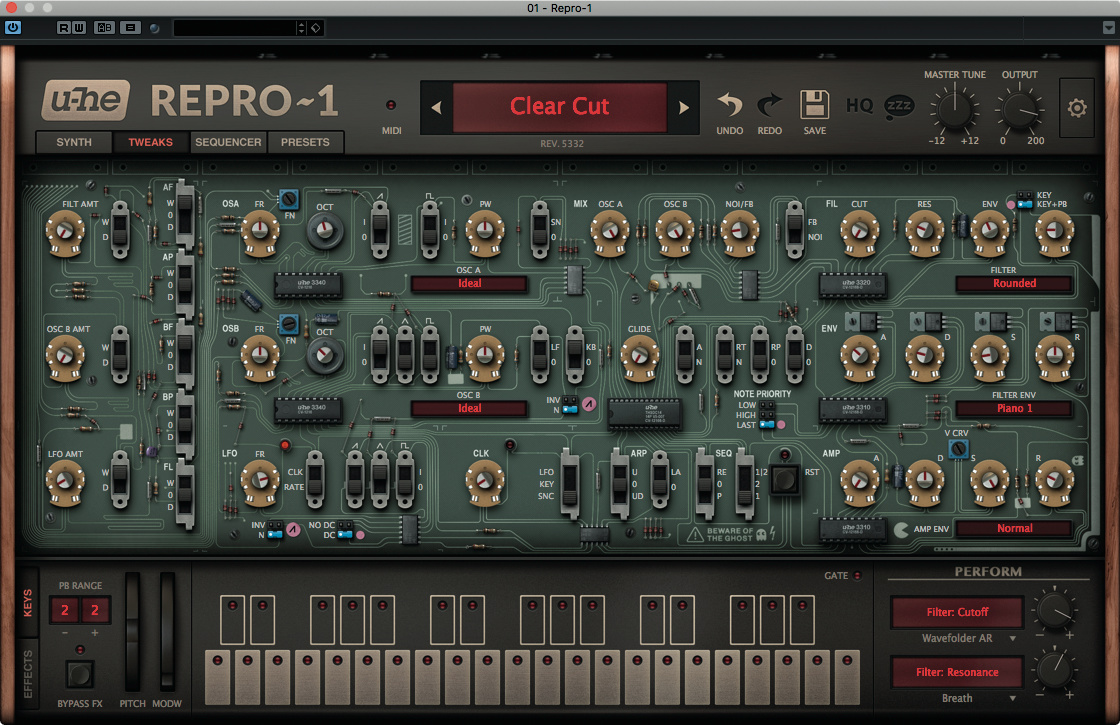The height and width of the screenshot is (725, 1120).
Task: Toggle the Bypass FX button
Action: coord(80,672)
